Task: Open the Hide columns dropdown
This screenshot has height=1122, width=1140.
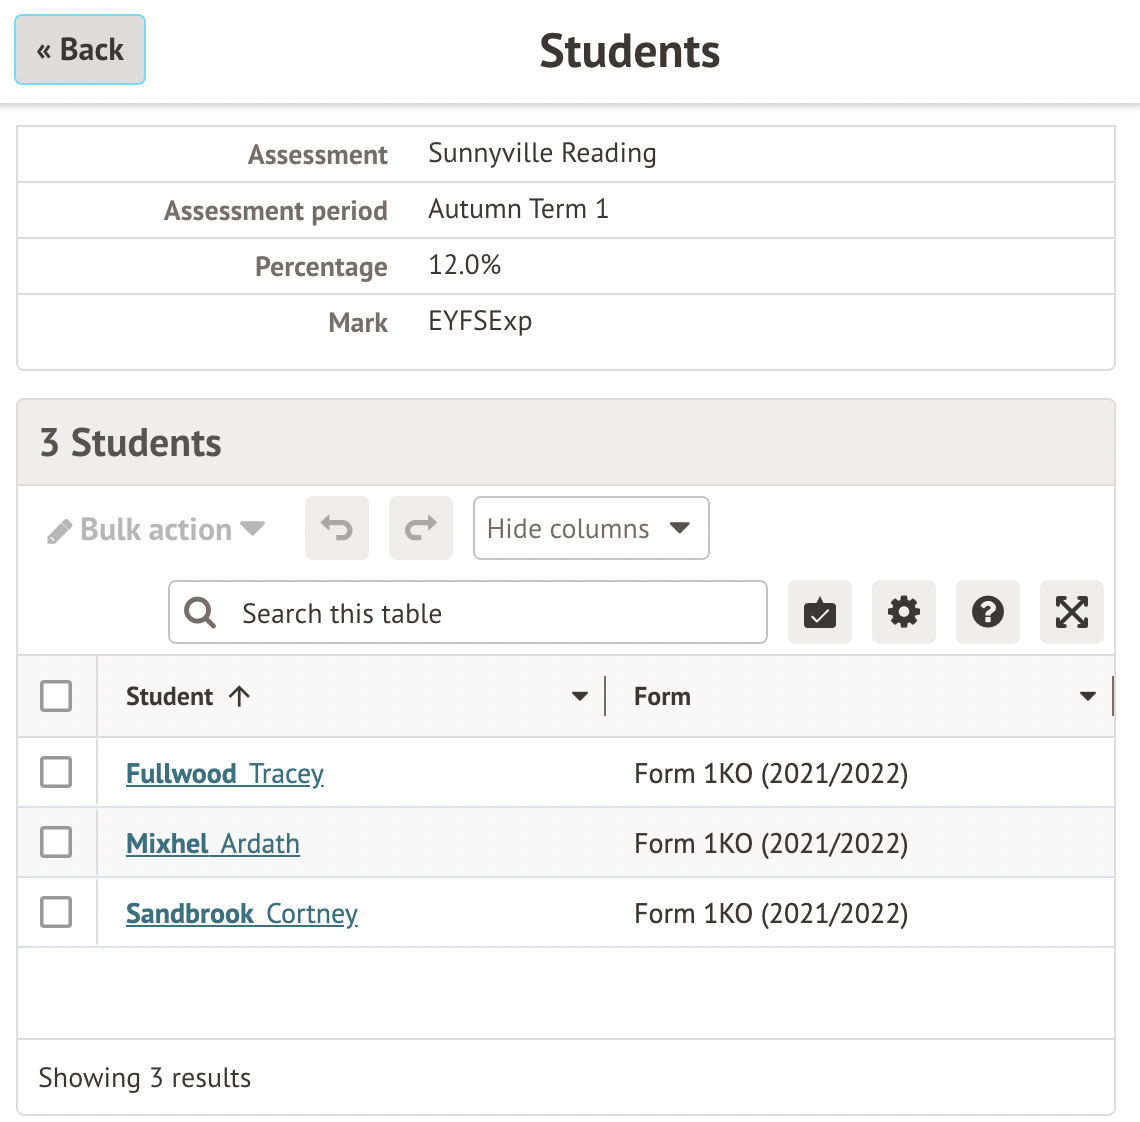Action: (591, 528)
